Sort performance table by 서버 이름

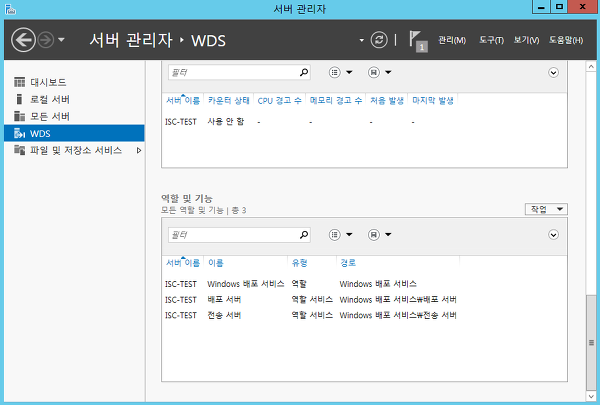coord(183,101)
